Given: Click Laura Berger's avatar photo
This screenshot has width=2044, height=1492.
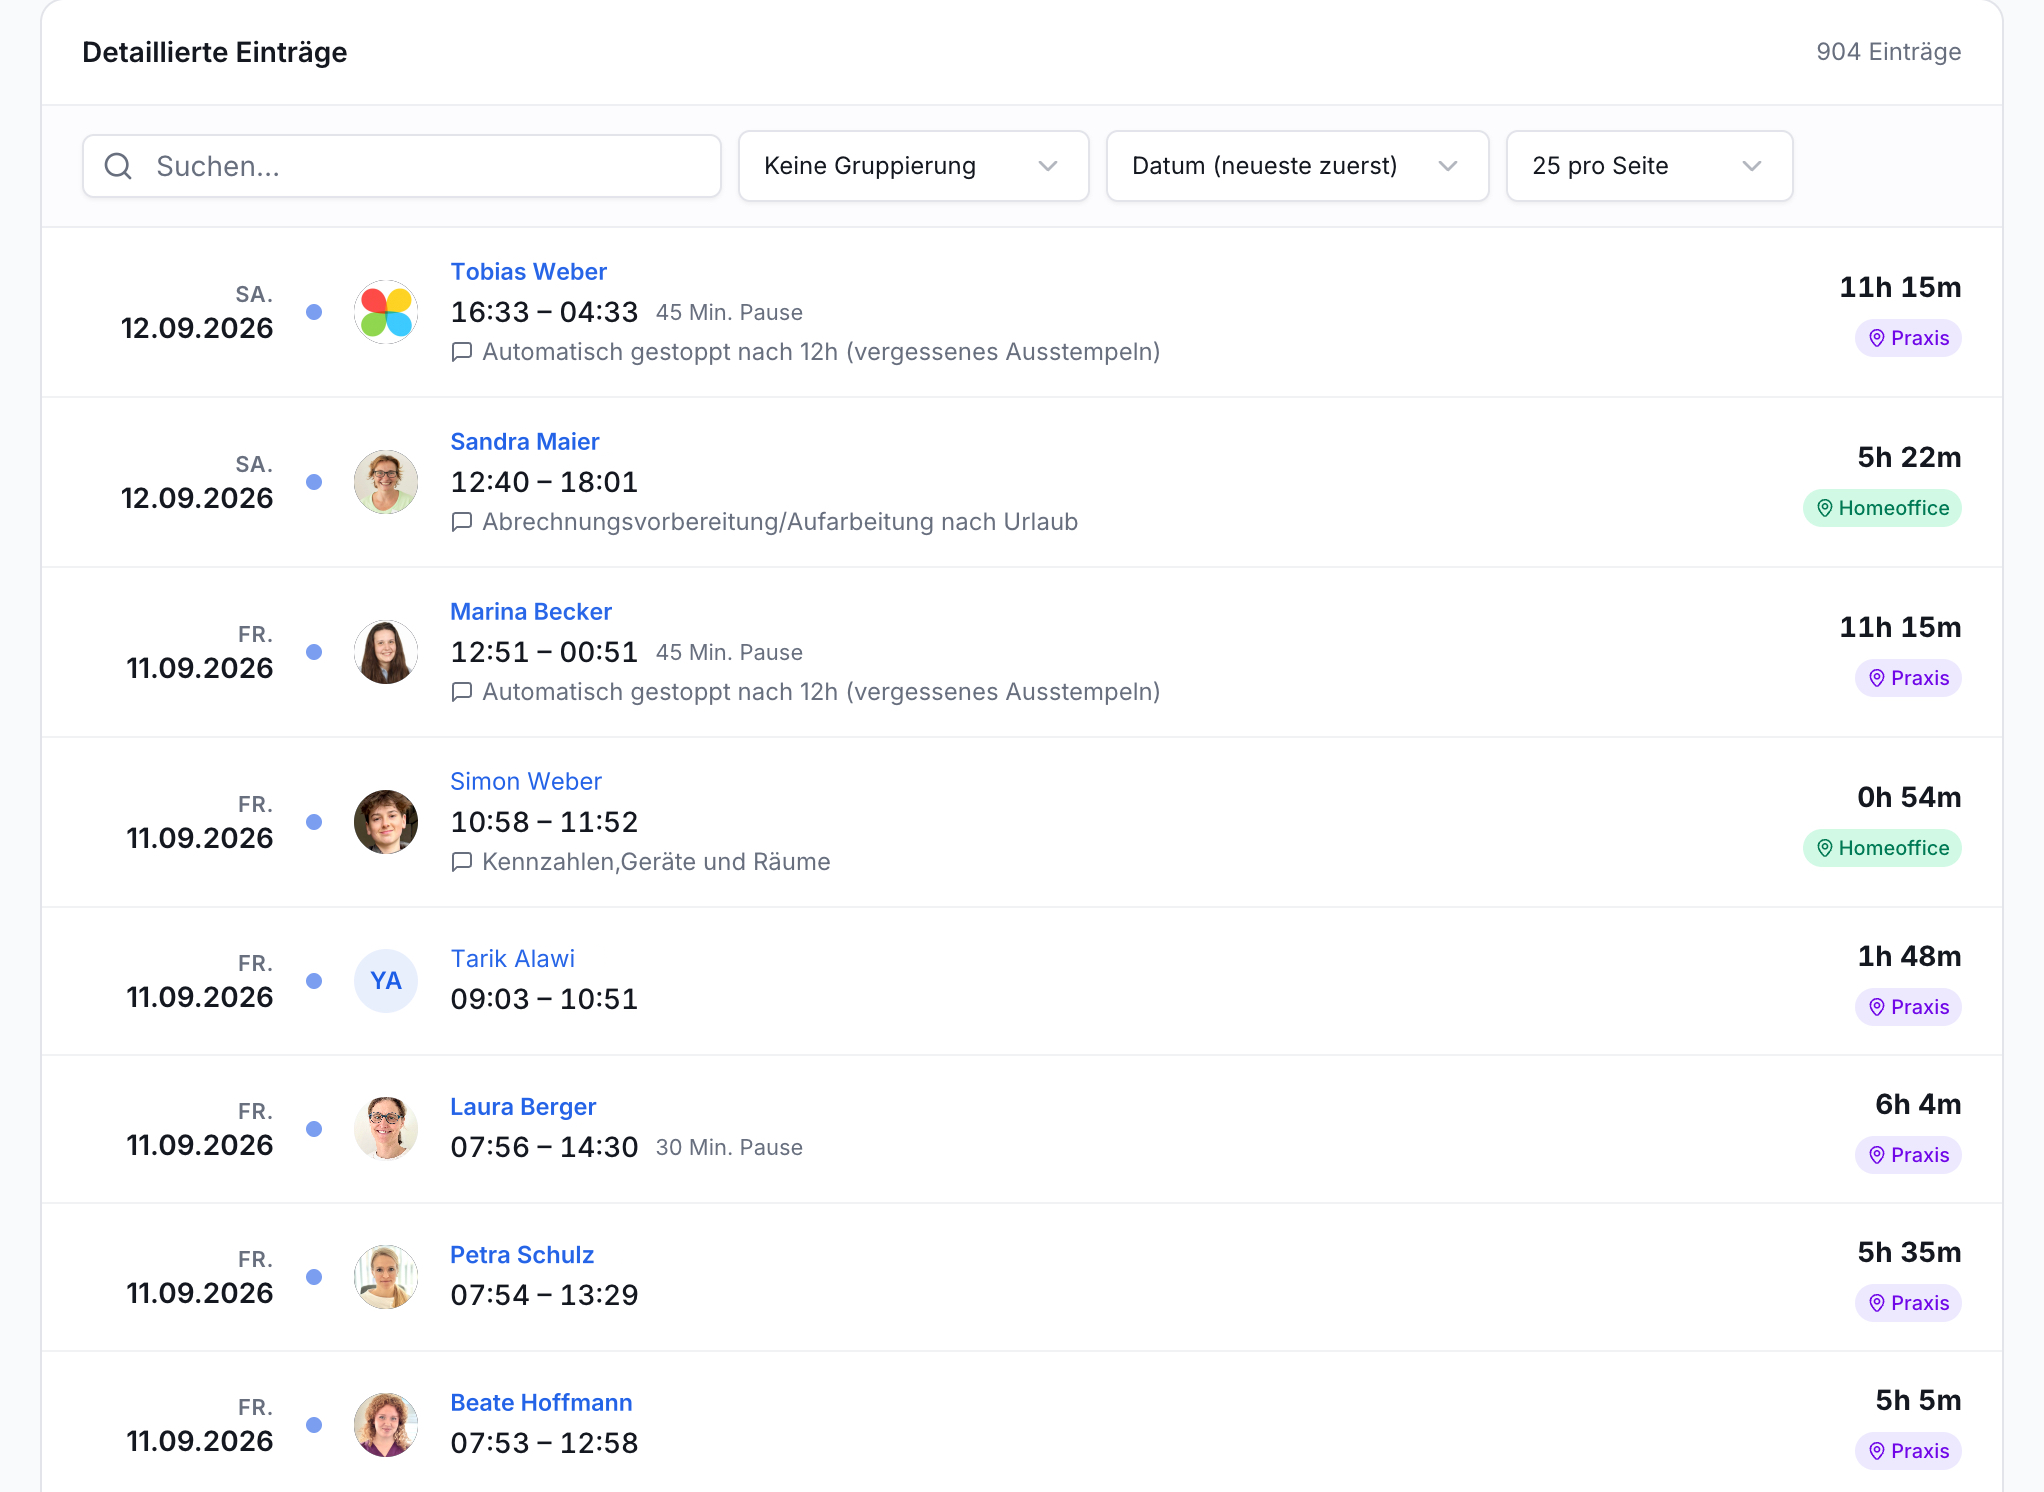Looking at the screenshot, I should (x=386, y=1129).
